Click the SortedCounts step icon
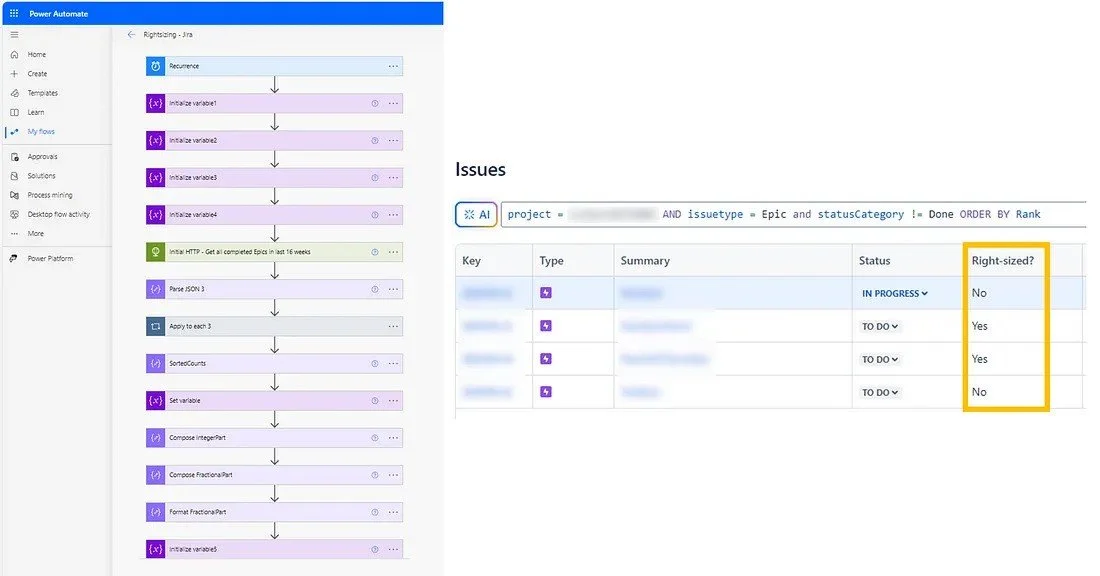1100x576 pixels. point(156,363)
